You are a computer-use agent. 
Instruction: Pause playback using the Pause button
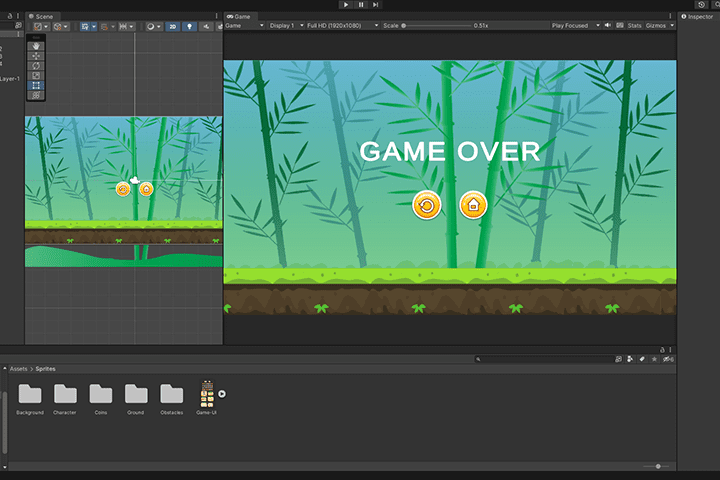(361, 5)
